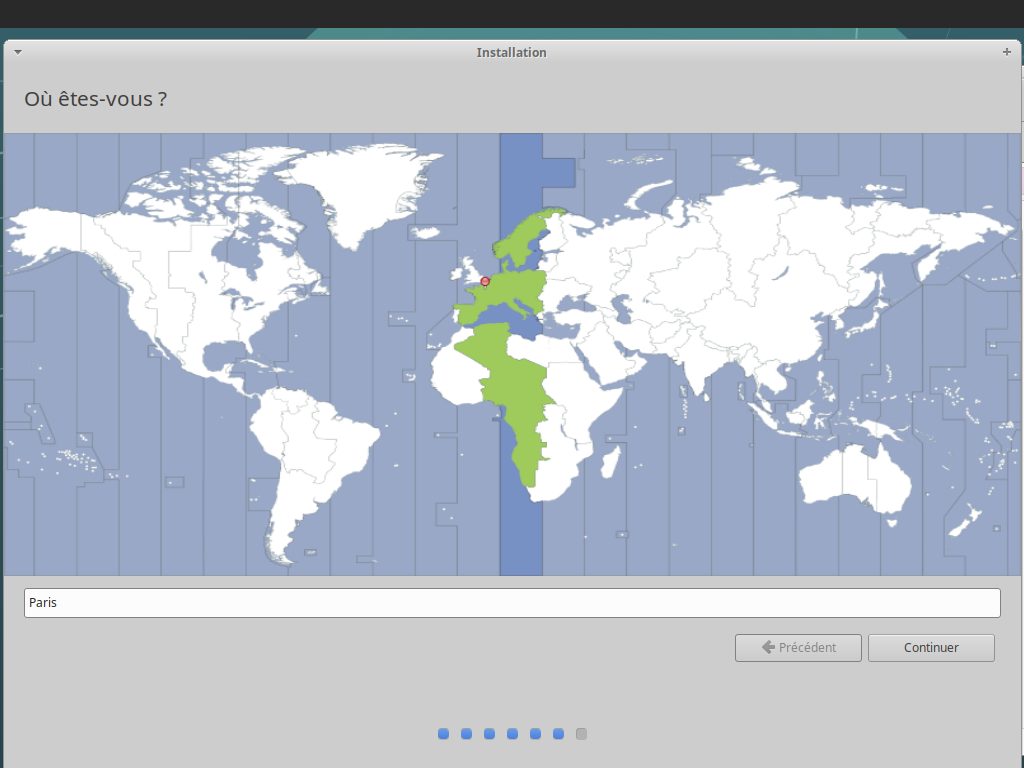Image resolution: width=1024 pixels, height=768 pixels.
Task: Click the fourth progress dot indicator
Action: coord(512,734)
